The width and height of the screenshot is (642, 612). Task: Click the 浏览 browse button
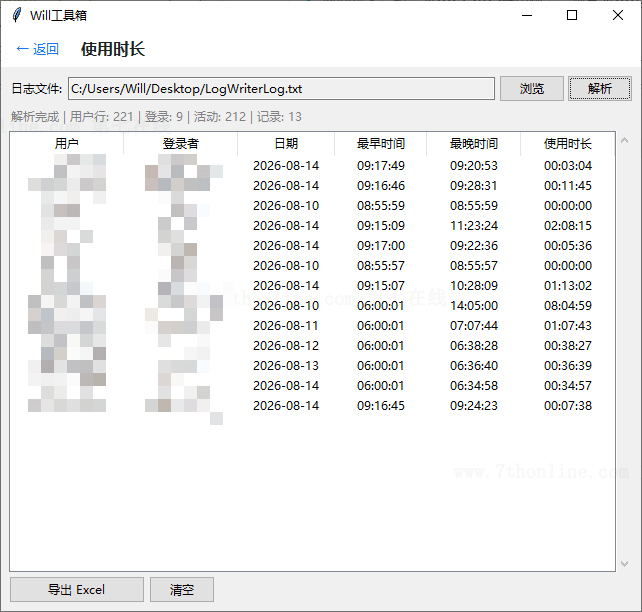pyautogui.click(x=532, y=88)
